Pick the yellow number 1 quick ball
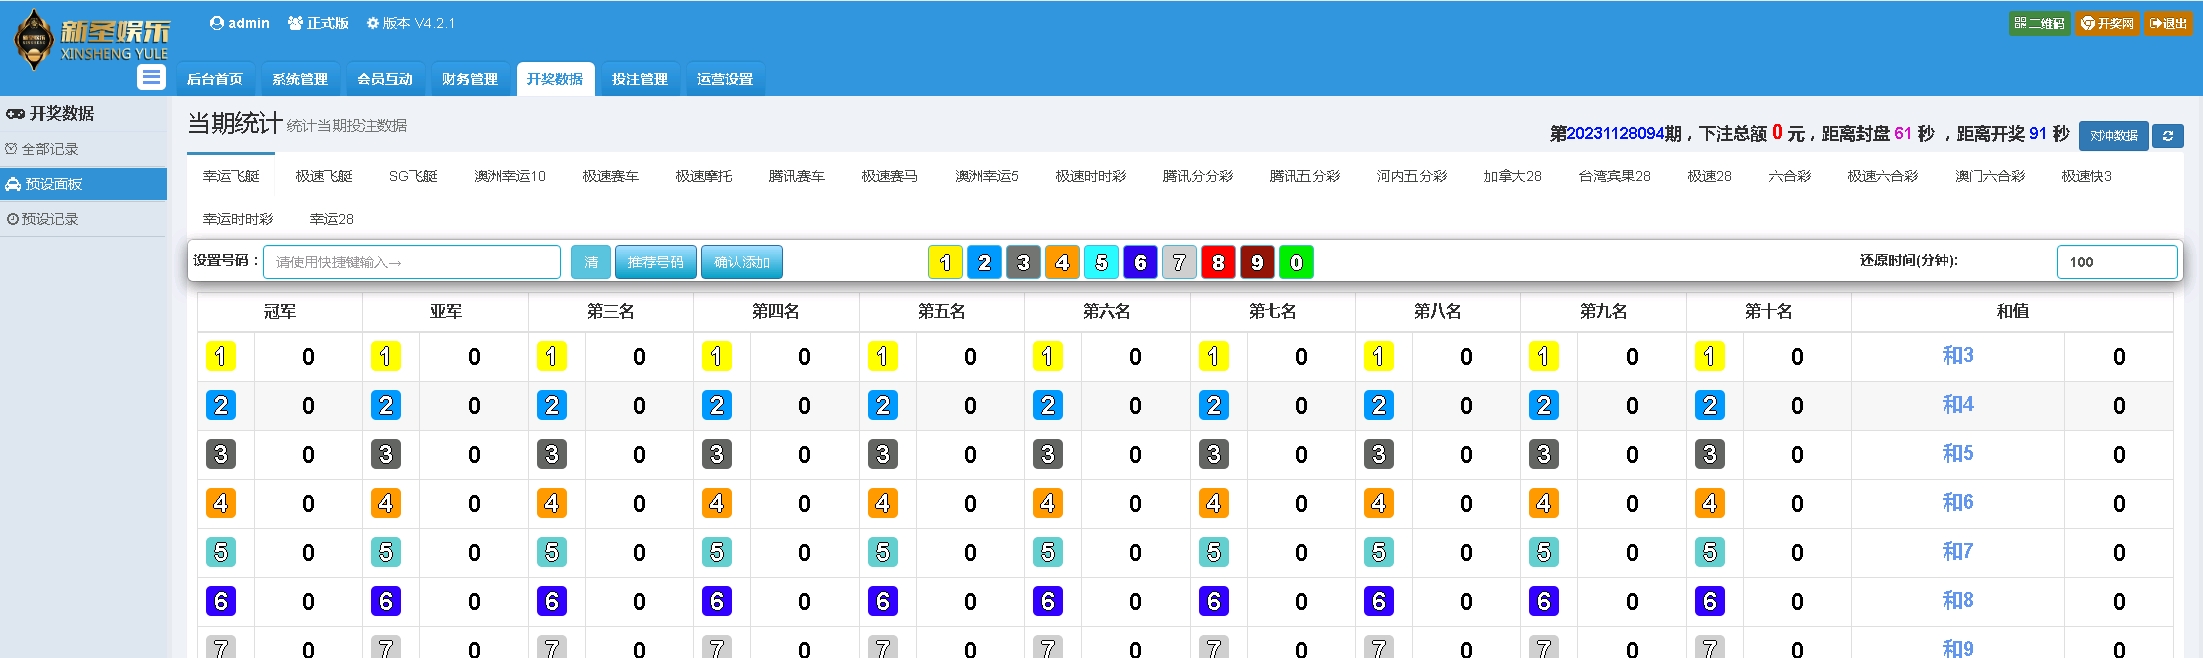Viewport: 2203px width, 658px height. point(945,262)
